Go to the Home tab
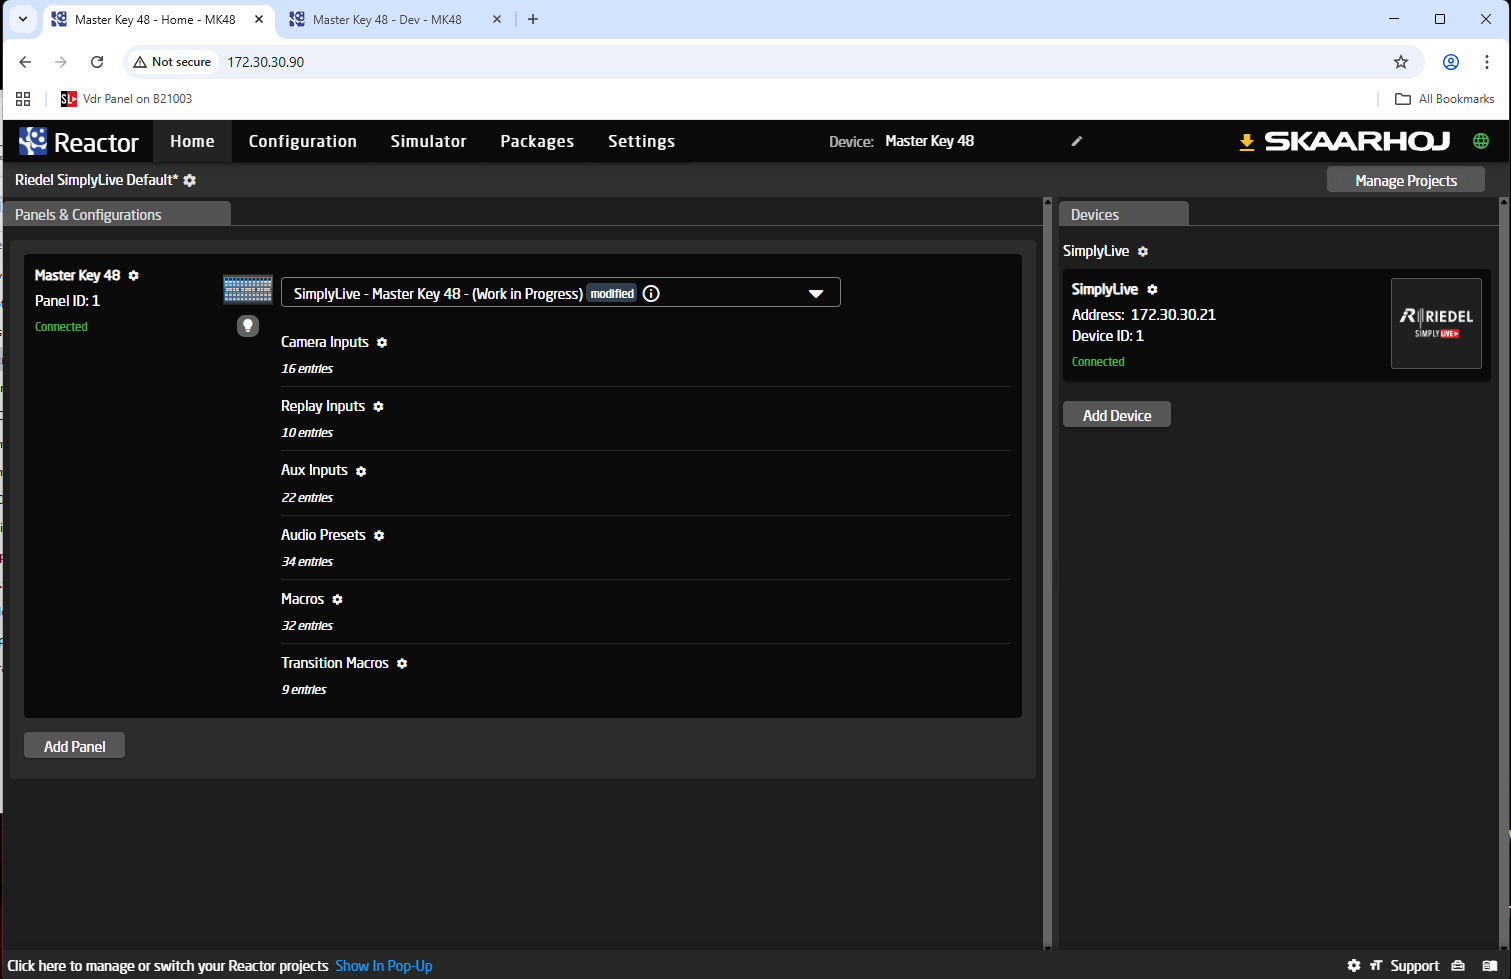1511x979 pixels. pos(192,141)
